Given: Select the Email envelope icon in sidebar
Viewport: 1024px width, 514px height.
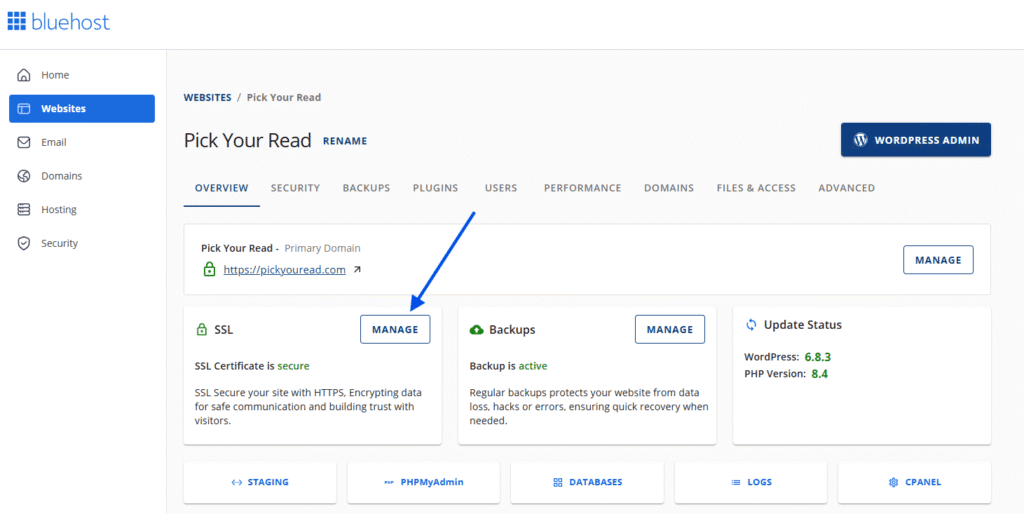Looking at the screenshot, I should [24, 142].
